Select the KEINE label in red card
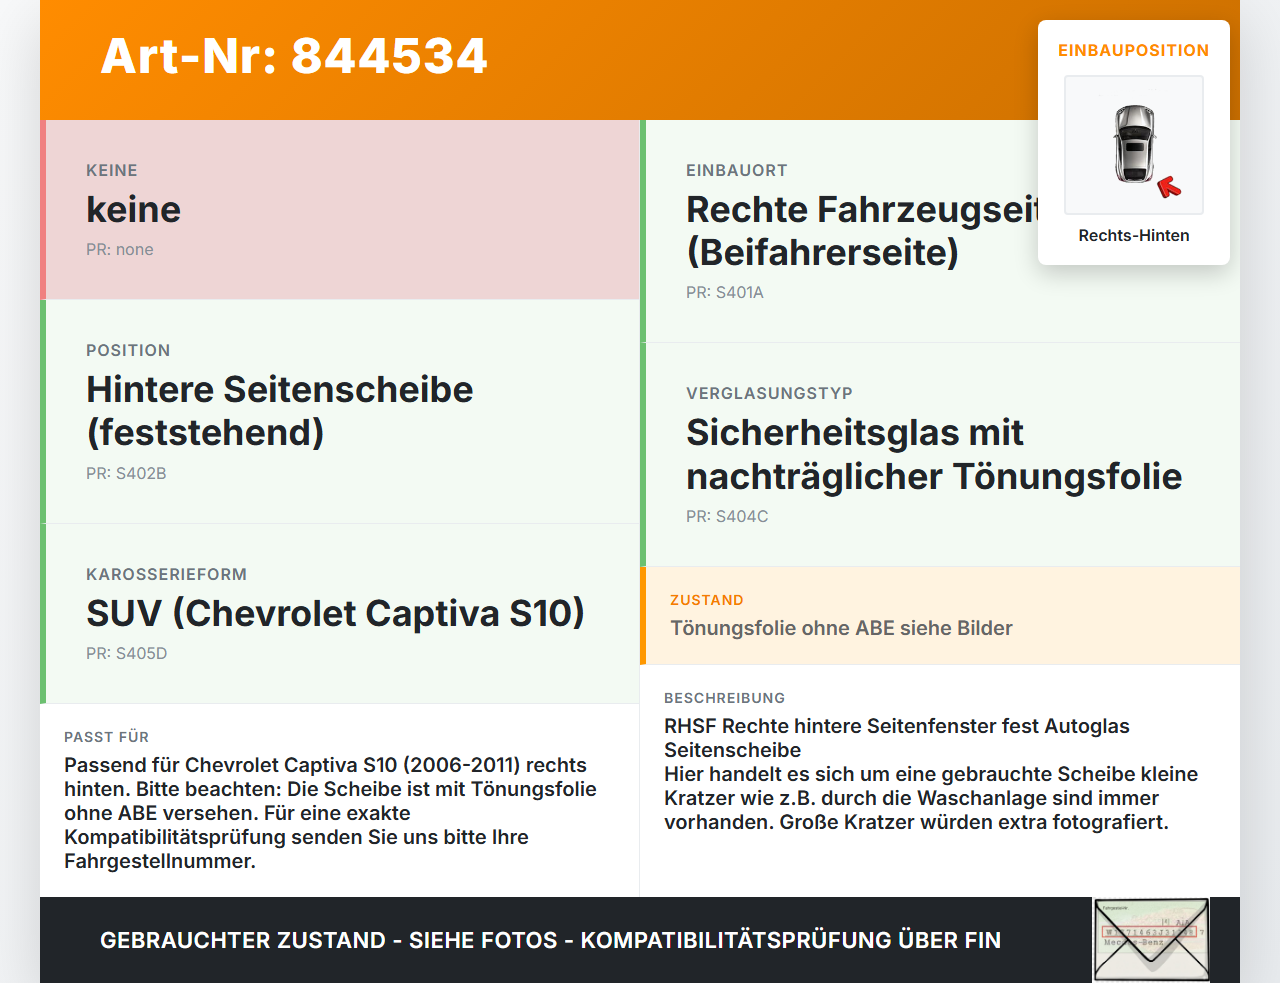Screen dimensions: 1280x983 (x=112, y=170)
